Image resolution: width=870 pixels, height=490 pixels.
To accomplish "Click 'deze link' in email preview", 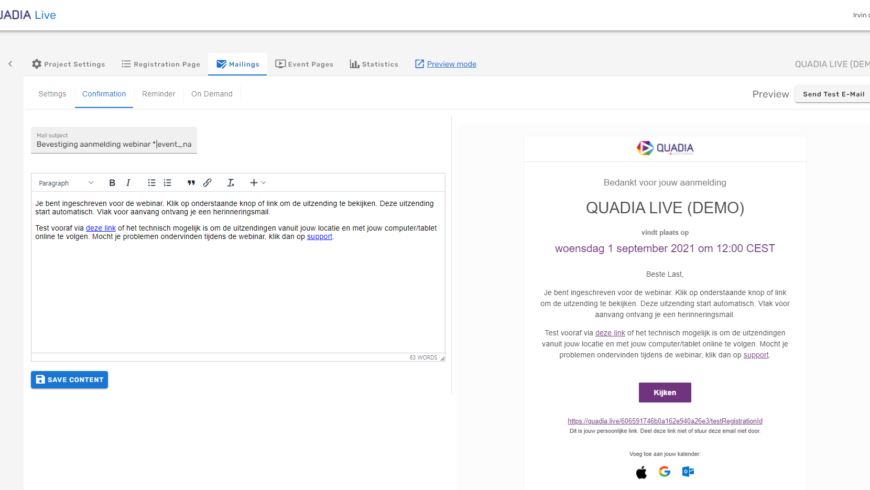I will click(610, 333).
